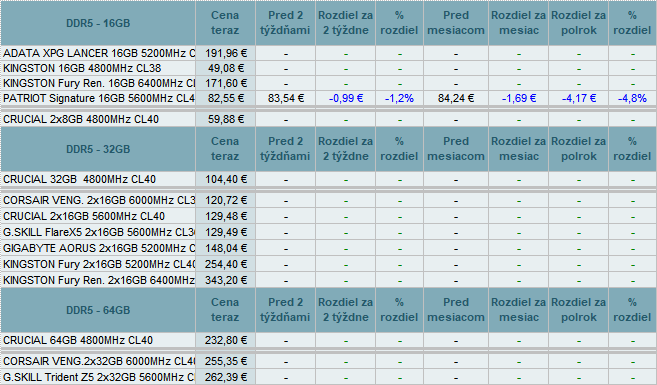
Task: Click the DDR5 - 64GB section header
Action: (98, 310)
